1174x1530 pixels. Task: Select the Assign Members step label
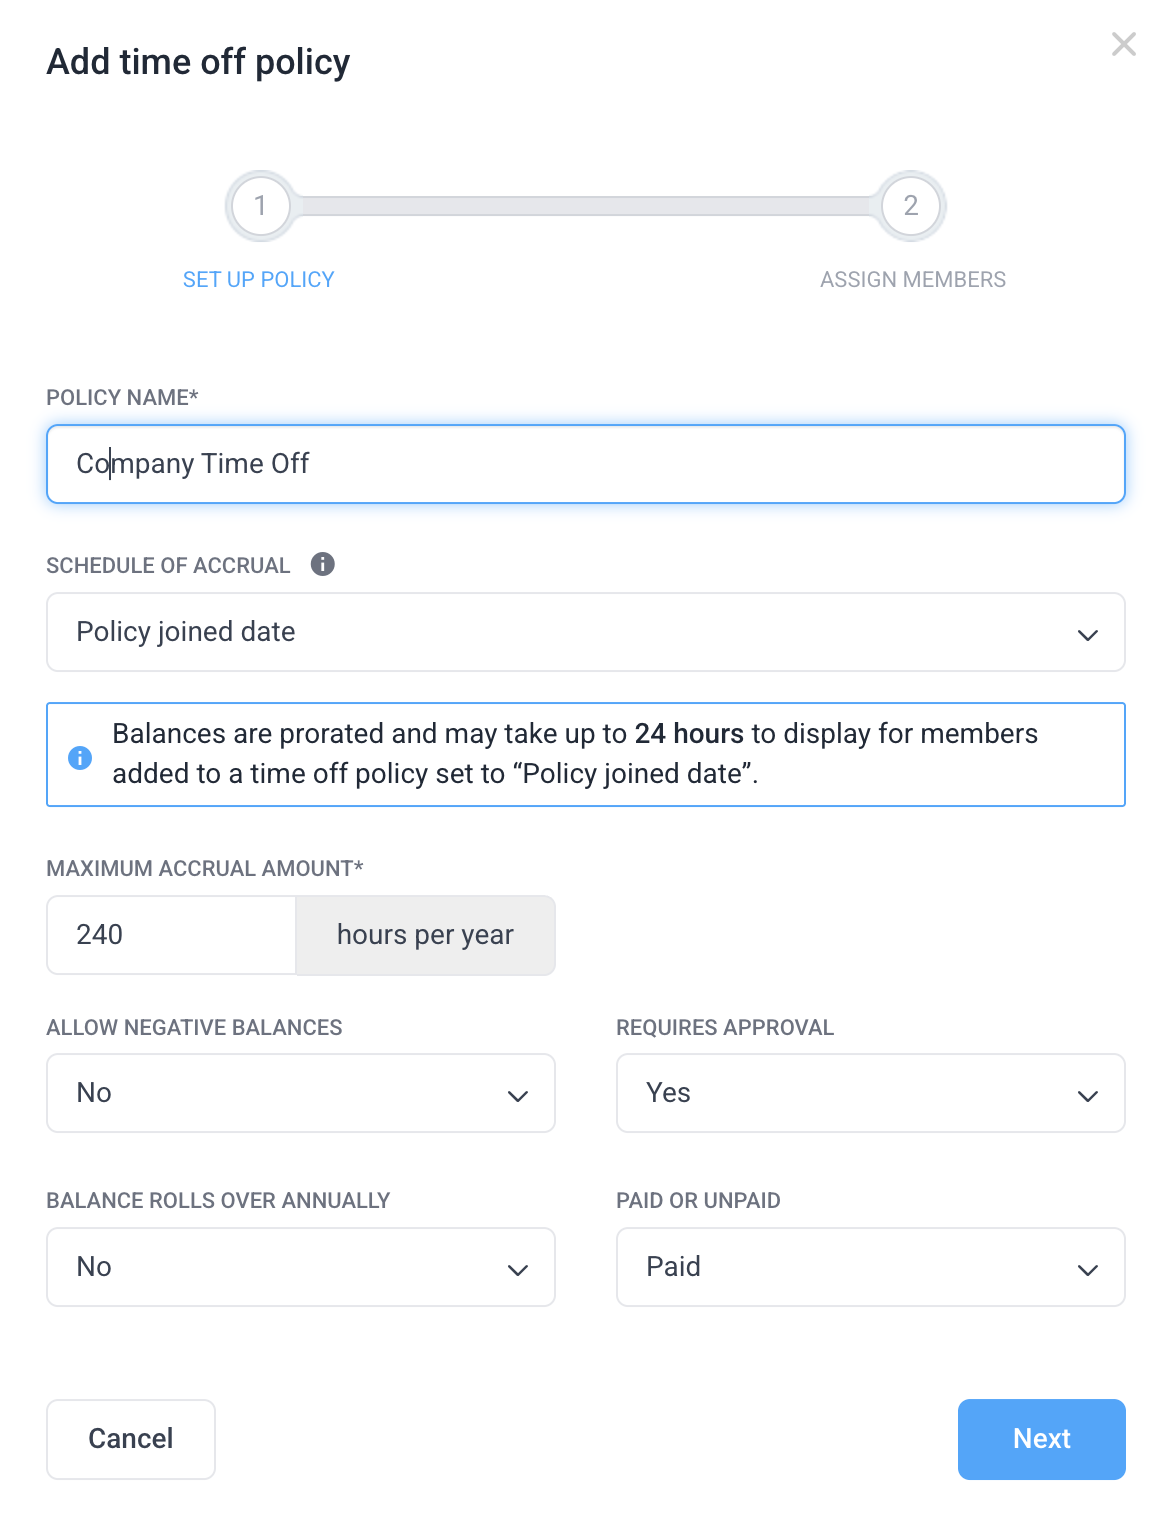pos(912,280)
